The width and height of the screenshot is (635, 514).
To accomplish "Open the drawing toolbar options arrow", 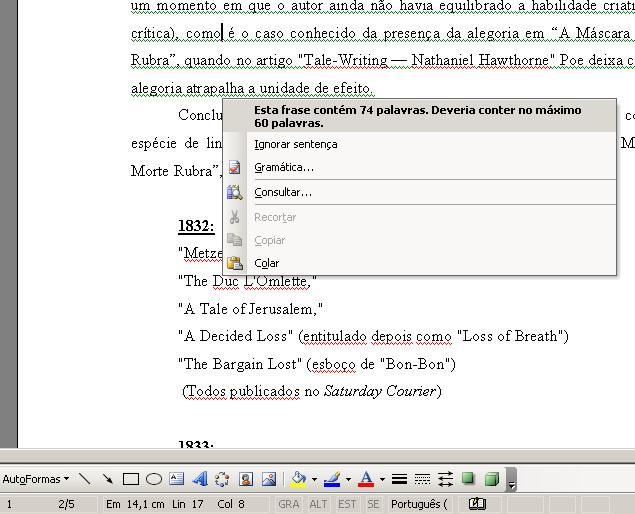I will [x=511, y=480].
